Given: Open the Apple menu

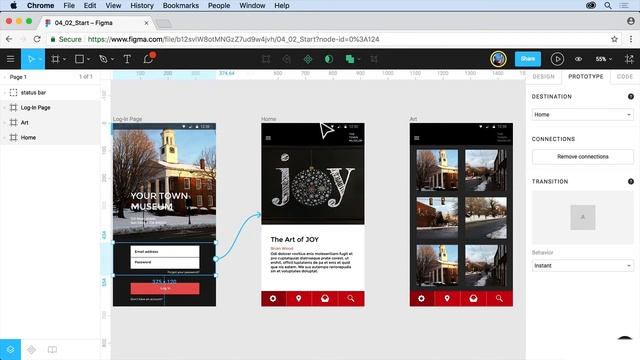Looking at the screenshot, I should (x=13, y=6).
